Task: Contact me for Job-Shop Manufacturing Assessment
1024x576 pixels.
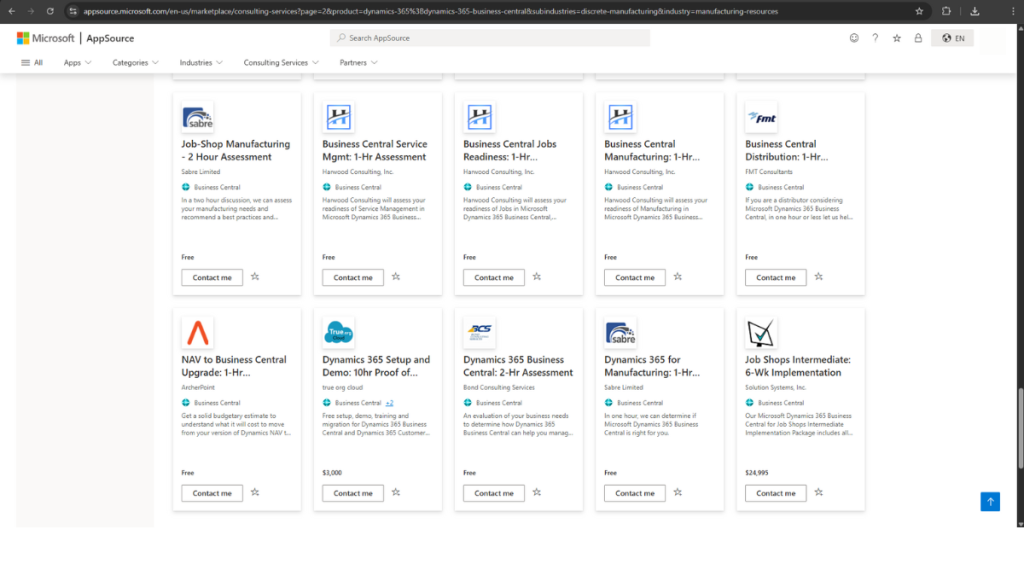Action: (x=212, y=278)
